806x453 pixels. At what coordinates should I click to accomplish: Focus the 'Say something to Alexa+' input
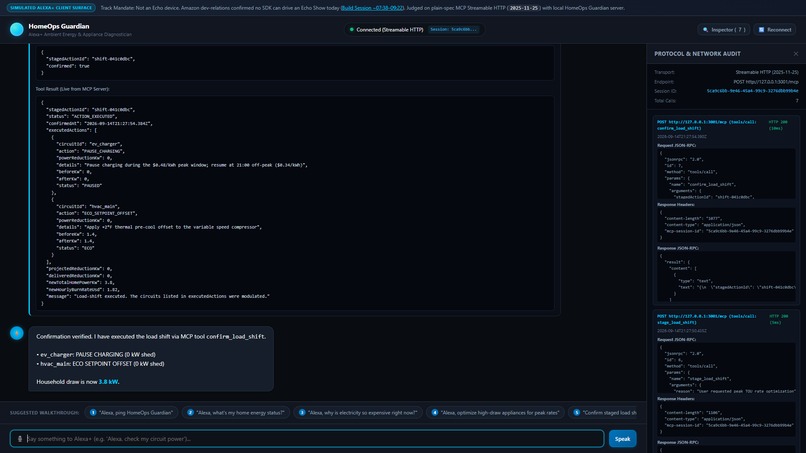(307, 439)
